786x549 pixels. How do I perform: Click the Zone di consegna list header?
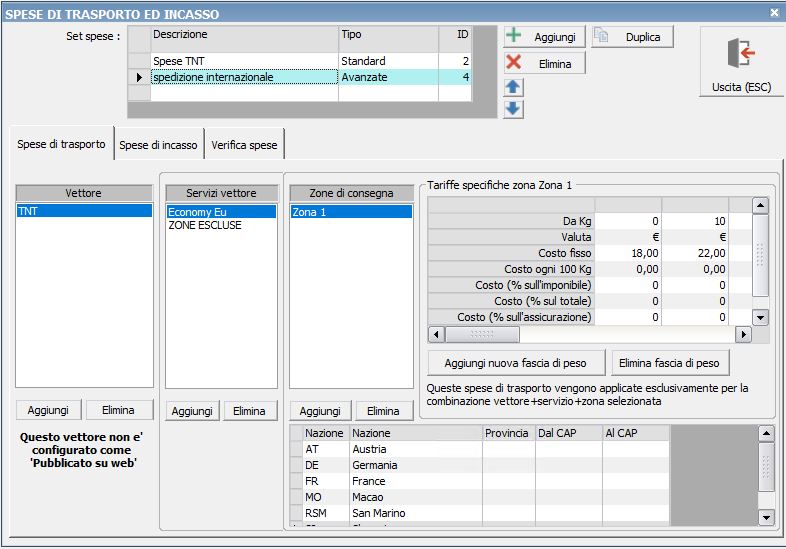coord(351,193)
